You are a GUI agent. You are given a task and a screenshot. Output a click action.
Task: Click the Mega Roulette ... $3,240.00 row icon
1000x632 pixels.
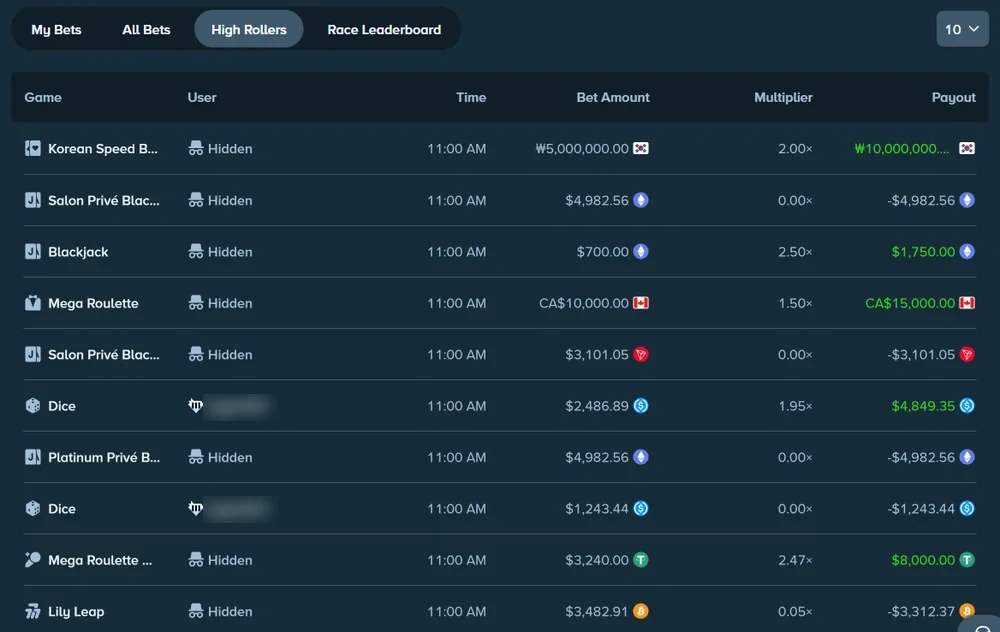tap(33, 560)
